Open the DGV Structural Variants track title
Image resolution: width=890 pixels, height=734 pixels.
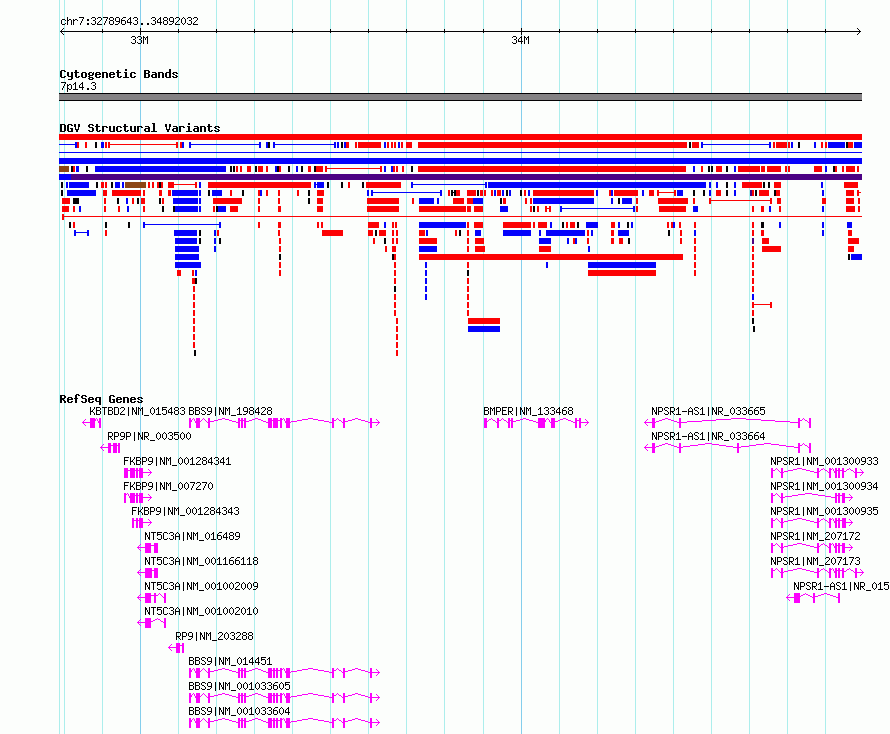click(x=140, y=128)
